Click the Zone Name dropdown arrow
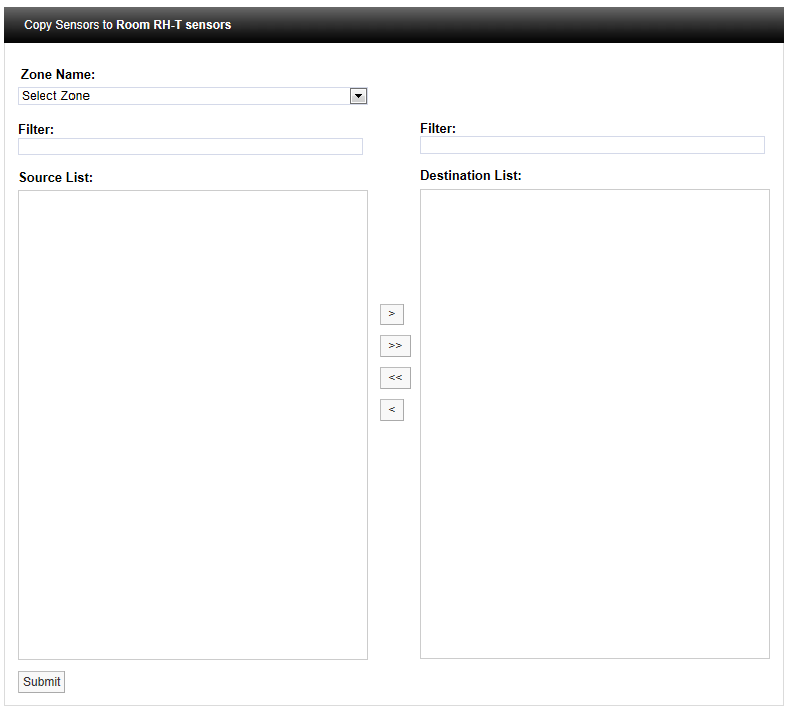 pos(358,96)
